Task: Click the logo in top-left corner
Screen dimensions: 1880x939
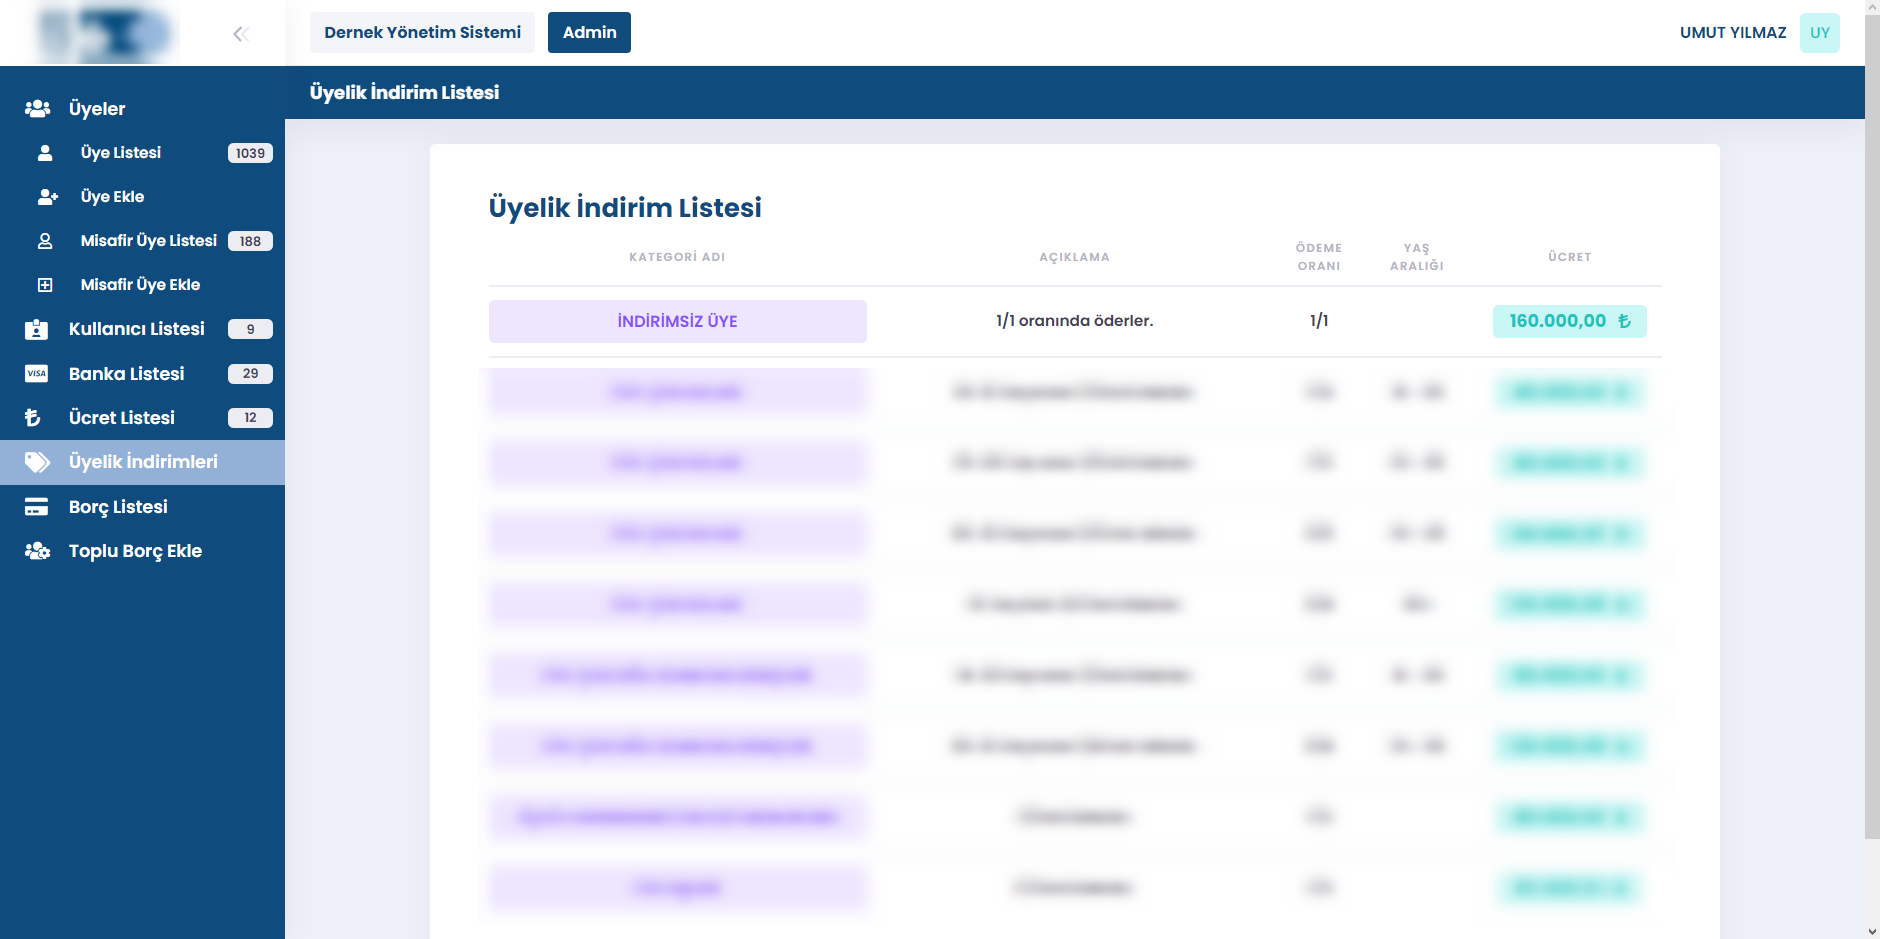Action: (x=105, y=33)
